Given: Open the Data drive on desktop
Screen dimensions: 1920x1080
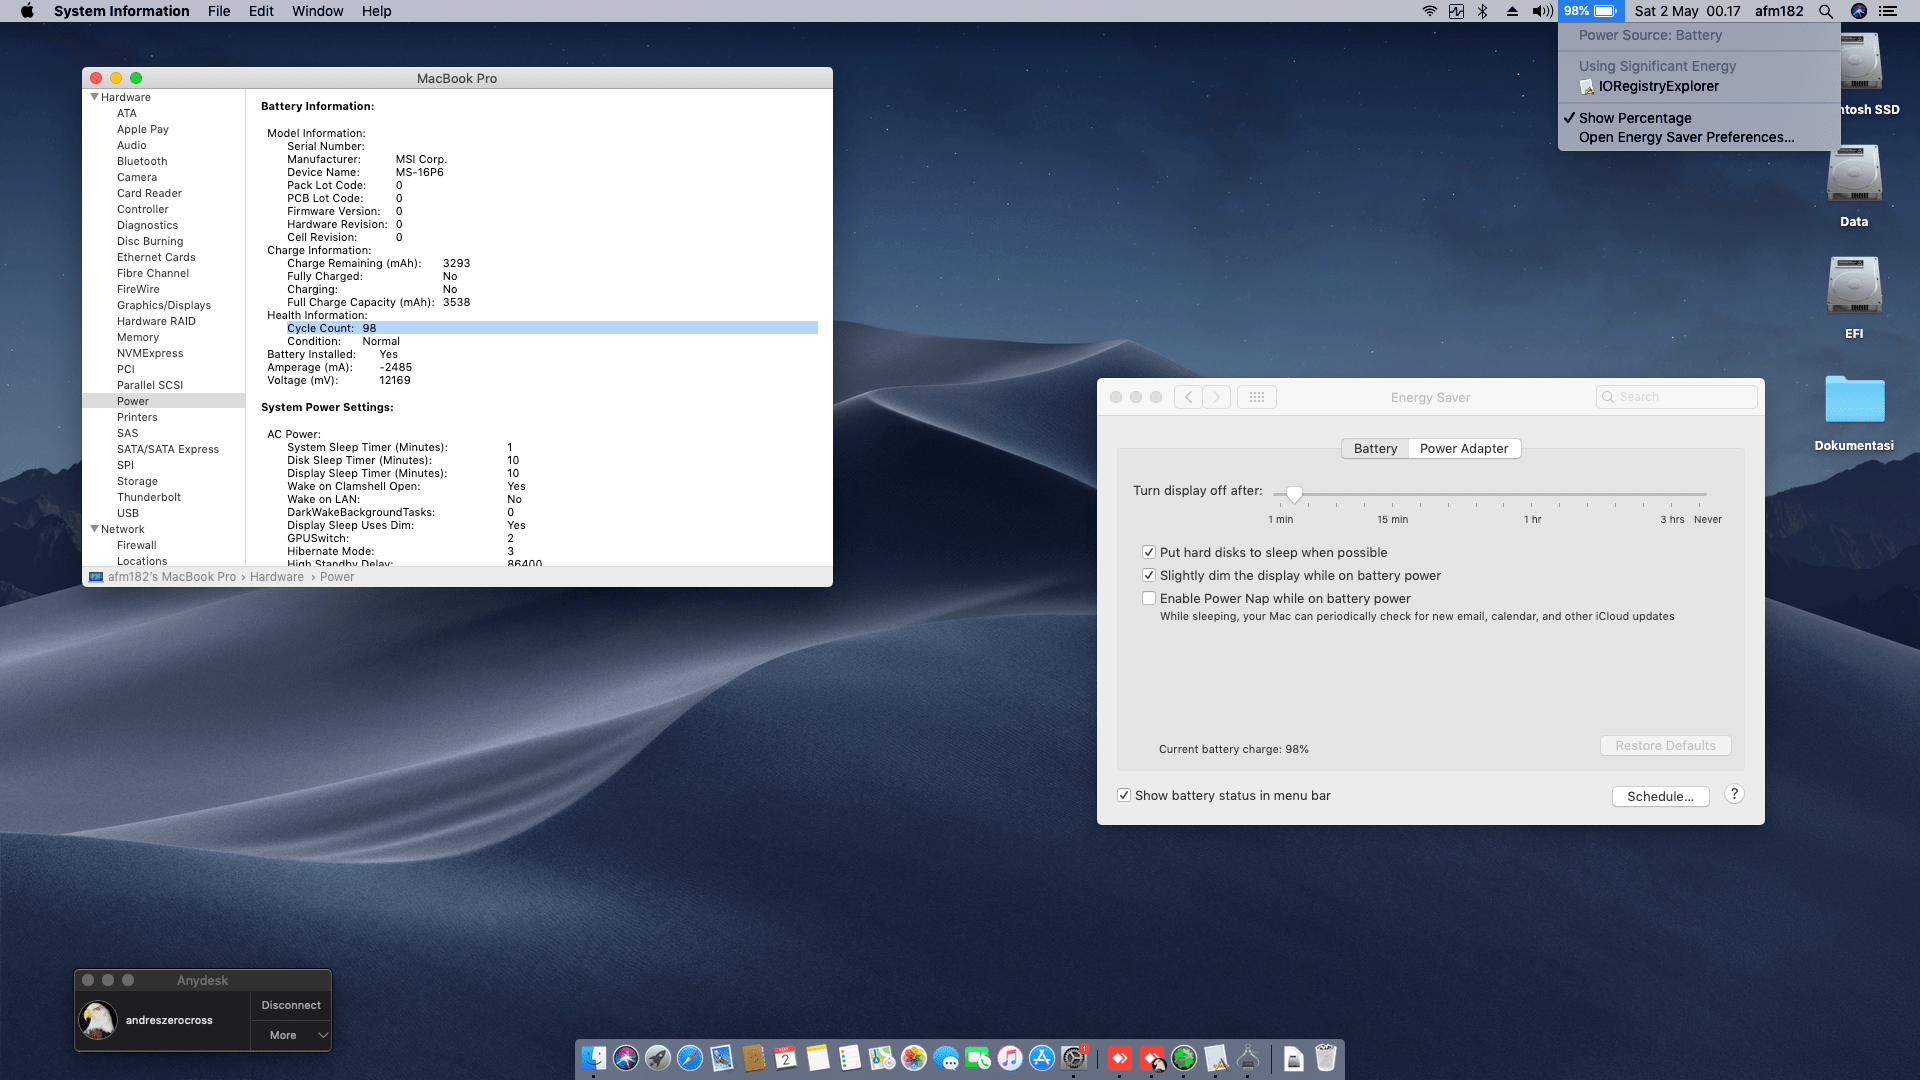Looking at the screenshot, I should 1854,186.
